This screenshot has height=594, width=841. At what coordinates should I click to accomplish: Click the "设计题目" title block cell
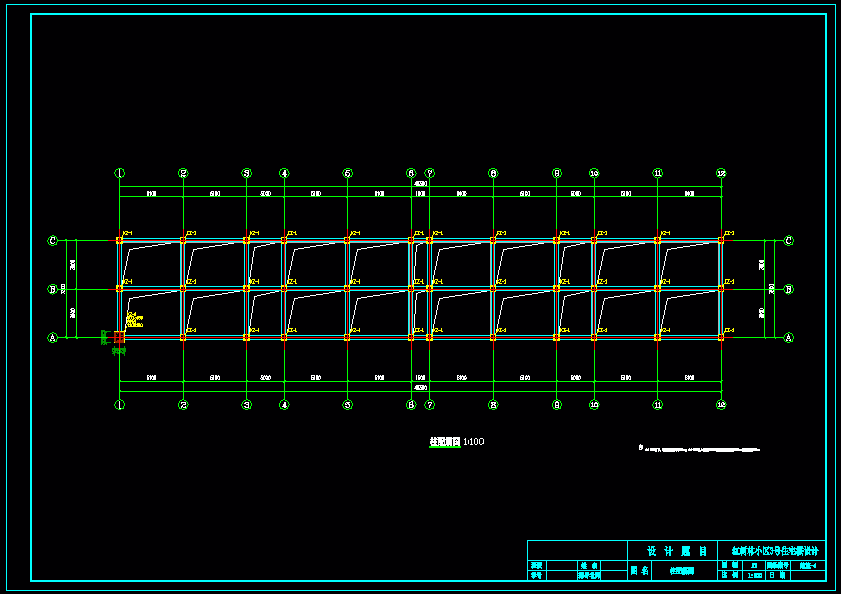click(x=677, y=551)
